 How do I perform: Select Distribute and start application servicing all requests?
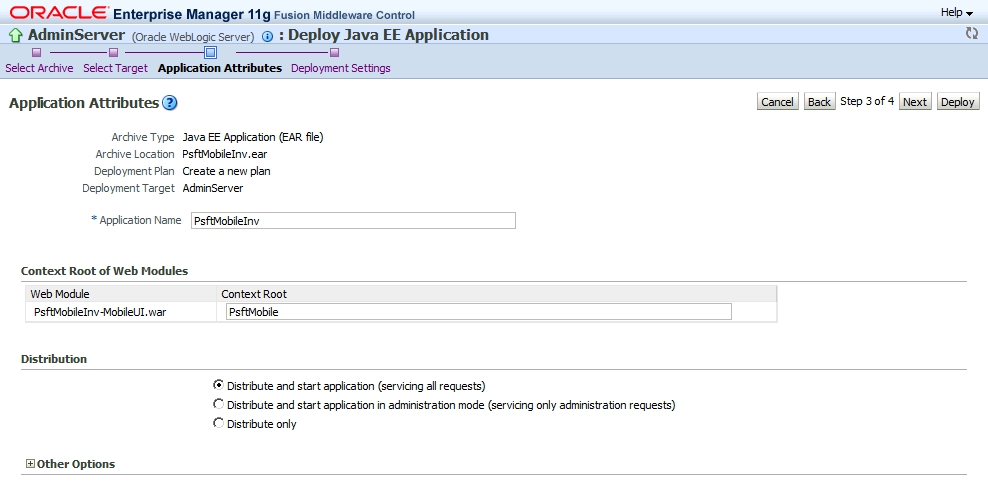(219, 385)
